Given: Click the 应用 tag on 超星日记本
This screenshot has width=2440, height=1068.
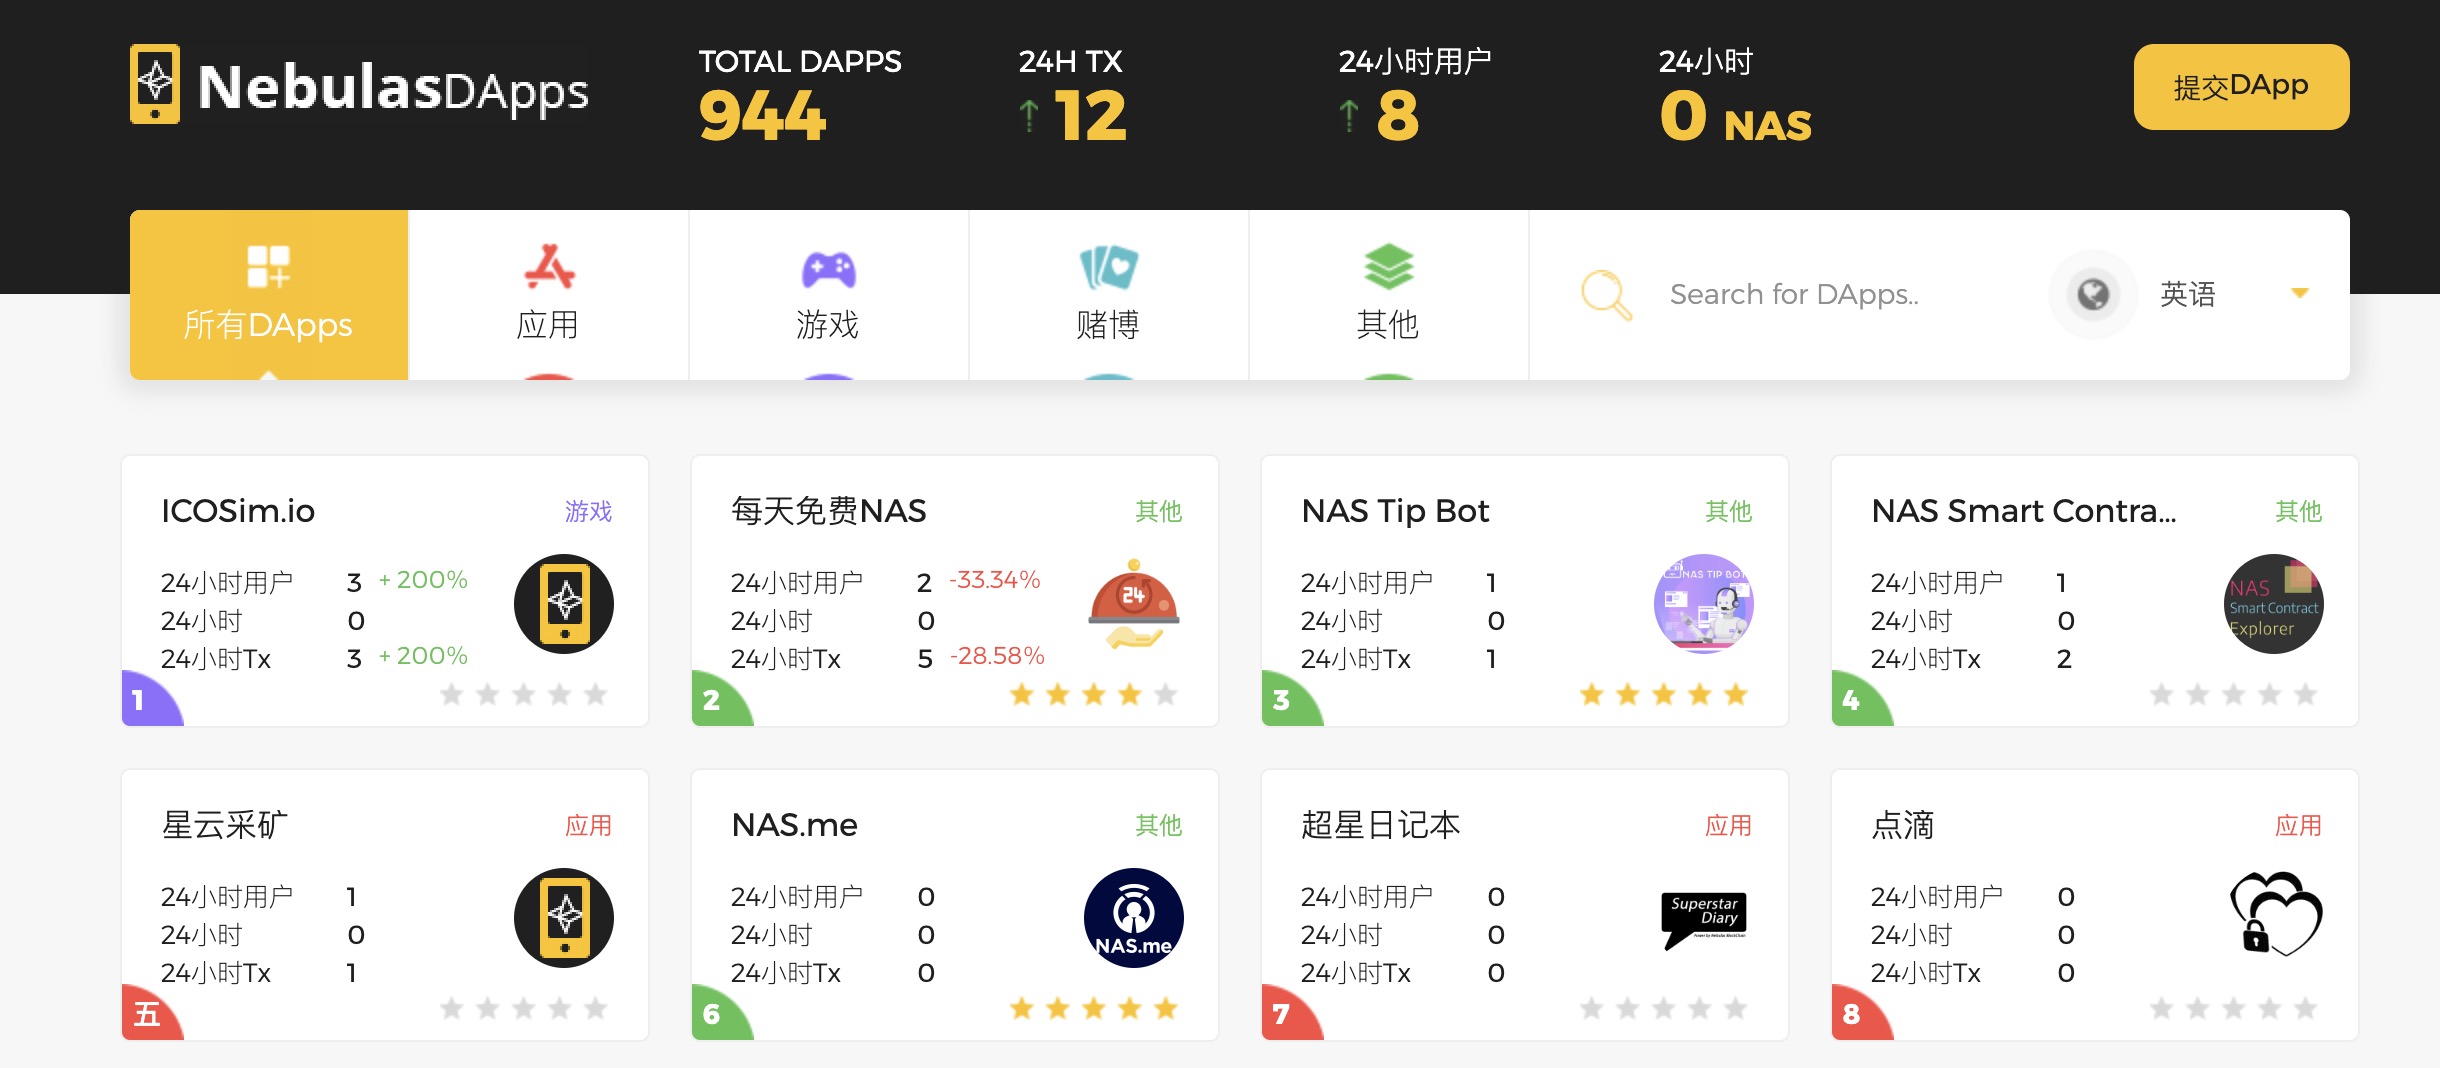Looking at the screenshot, I should (1728, 826).
